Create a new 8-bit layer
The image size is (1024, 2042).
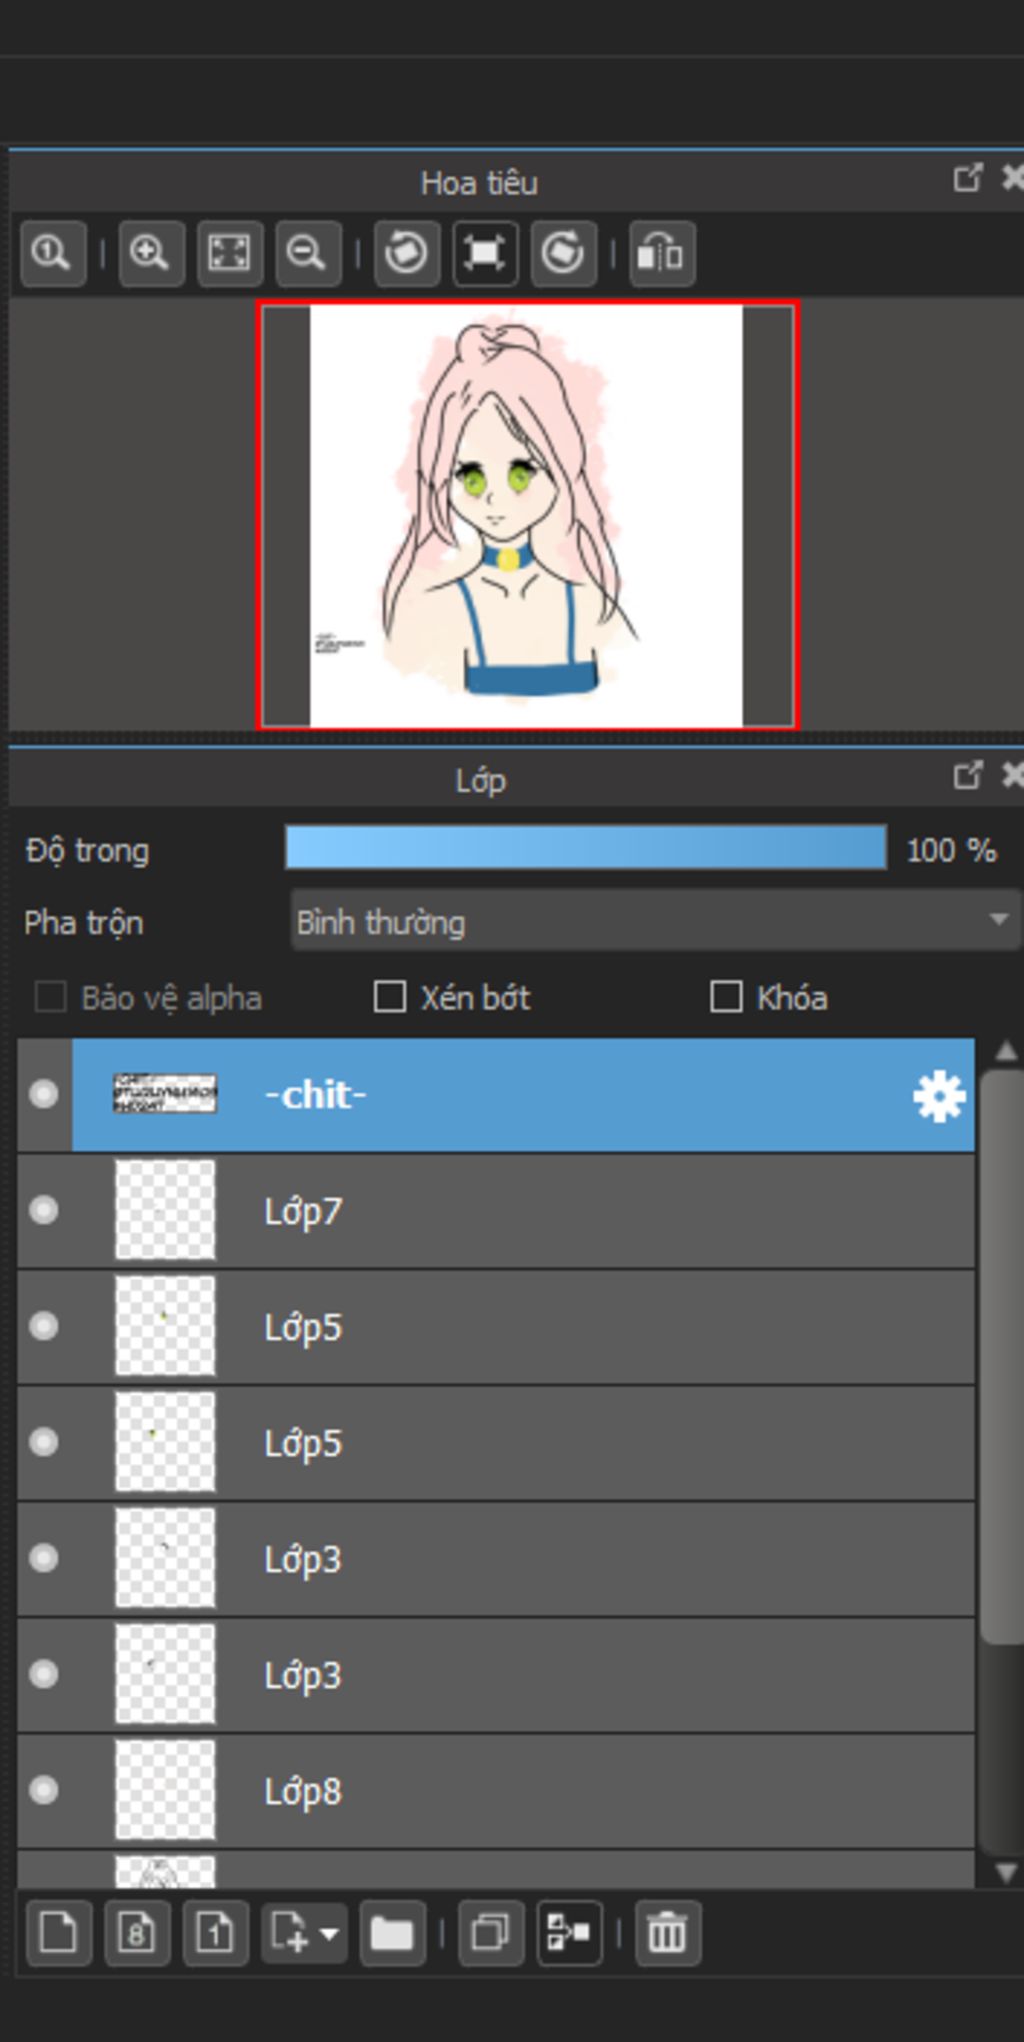(x=137, y=1933)
